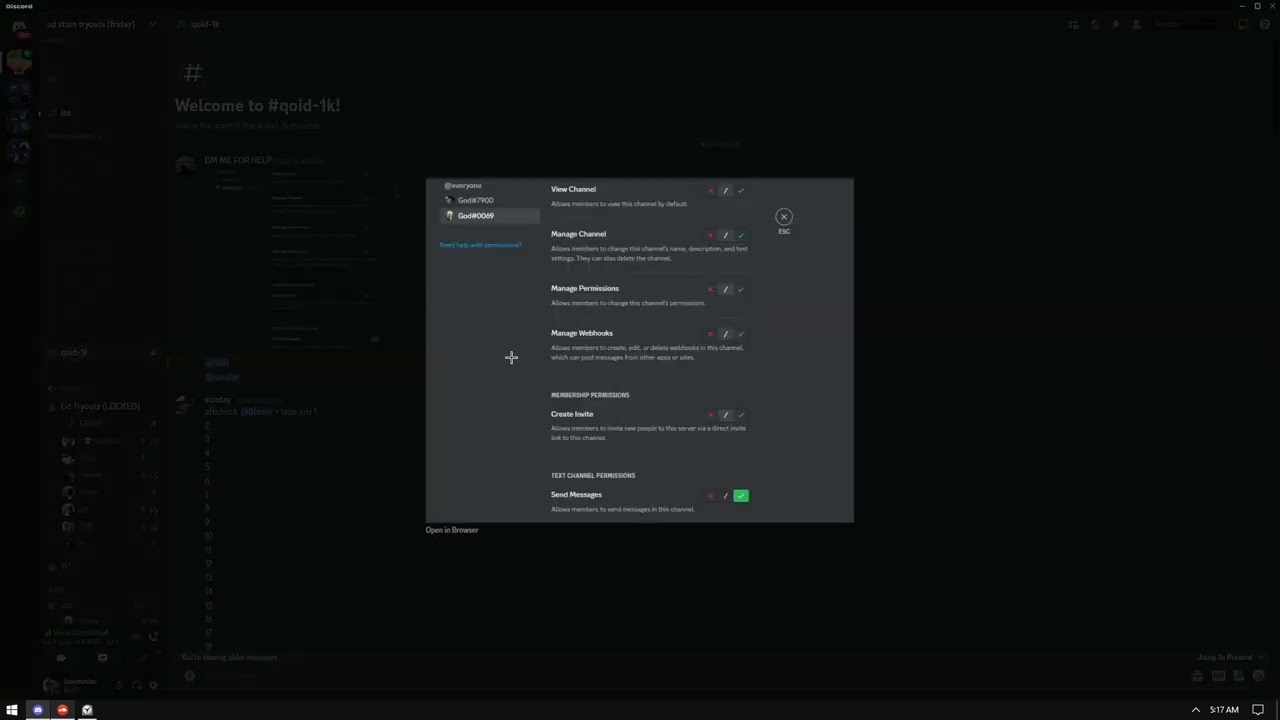1280x720 pixels.
Task: Disconnect from voice with the phone icon
Action: pos(153,636)
